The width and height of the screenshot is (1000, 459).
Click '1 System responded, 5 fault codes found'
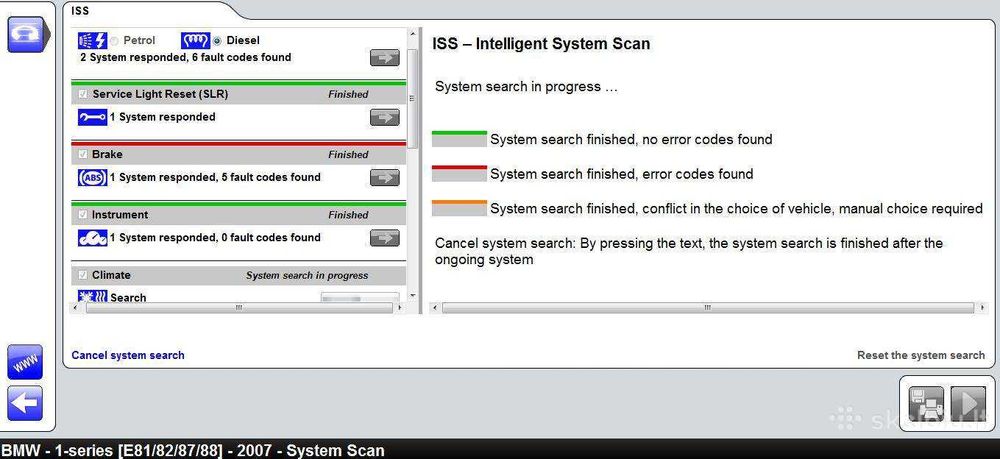pos(215,177)
